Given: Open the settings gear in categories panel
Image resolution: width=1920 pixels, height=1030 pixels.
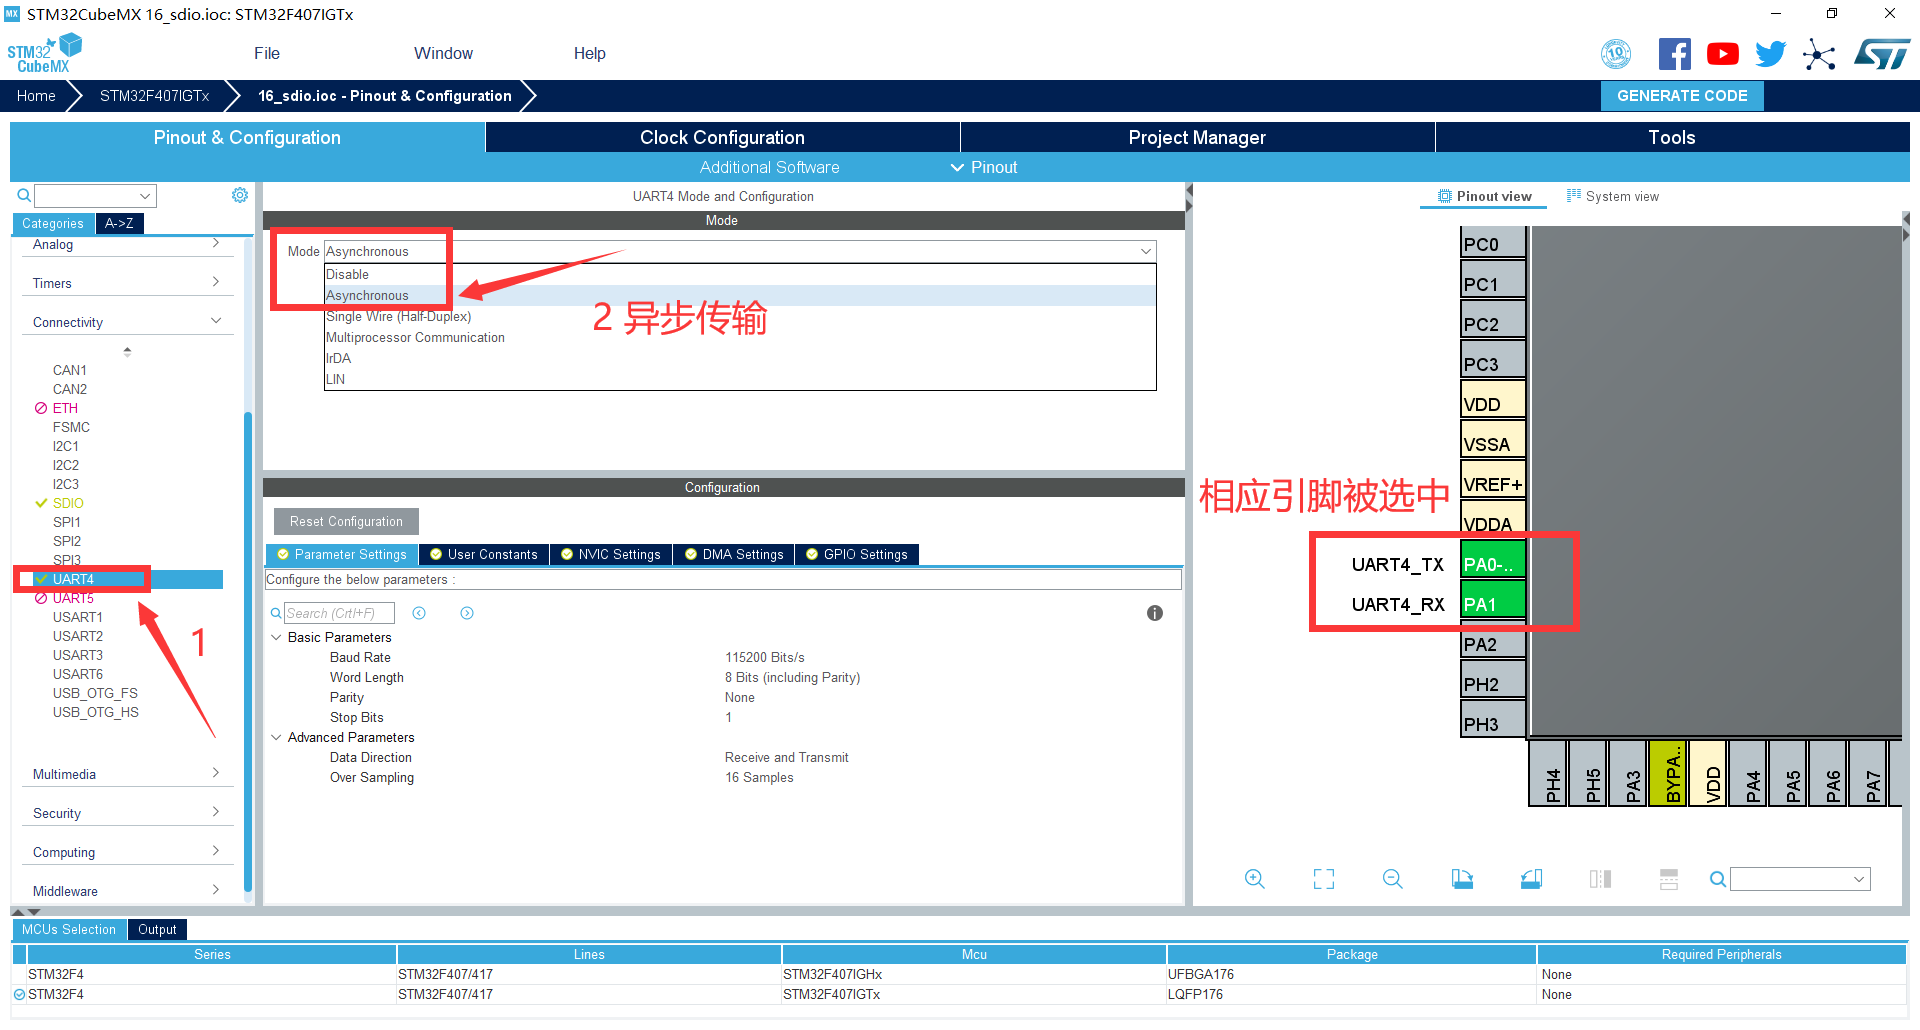Looking at the screenshot, I should [x=240, y=195].
